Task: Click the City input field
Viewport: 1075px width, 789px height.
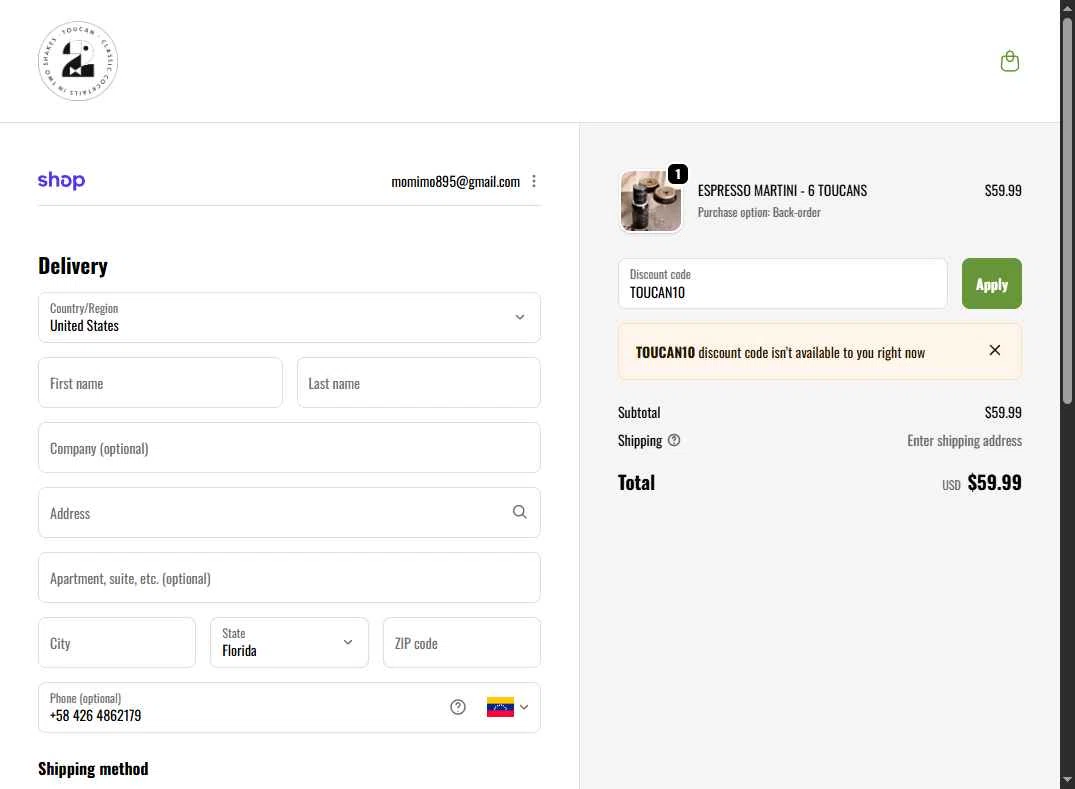Action: tap(117, 643)
